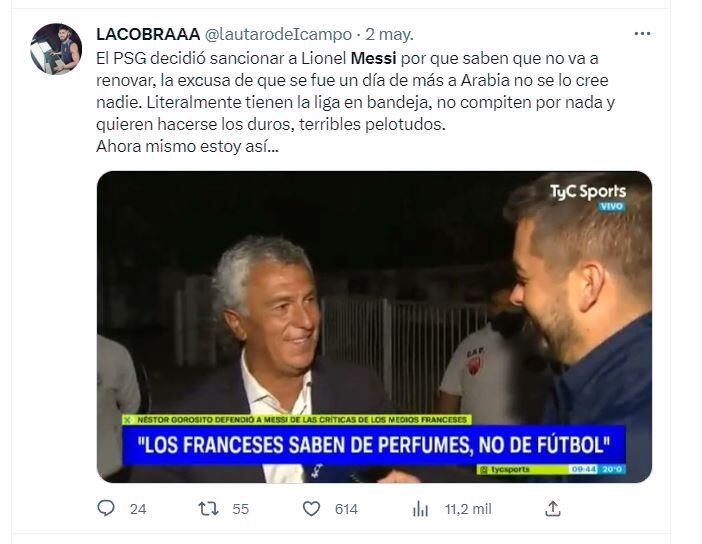This screenshot has height=544, width=702.
Task: Share the tweet via upload arrow icon
Action: [553, 509]
